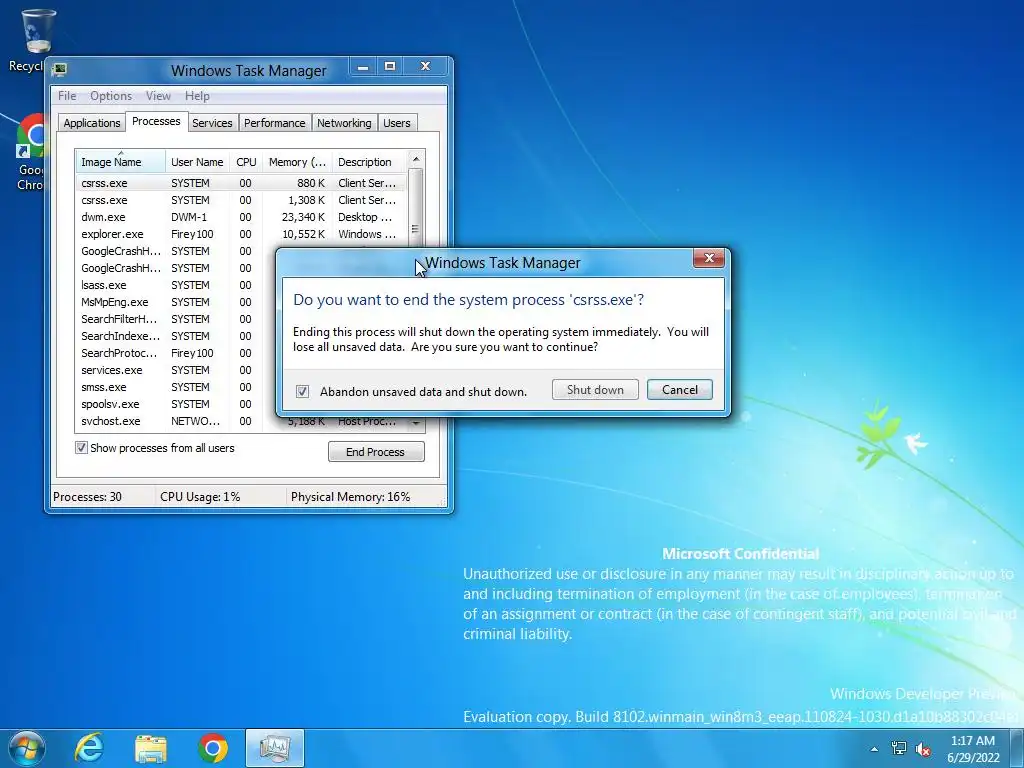Click process list scroll up arrow
The width and height of the screenshot is (1024, 768).
pyautogui.click(x=415, y=159)
